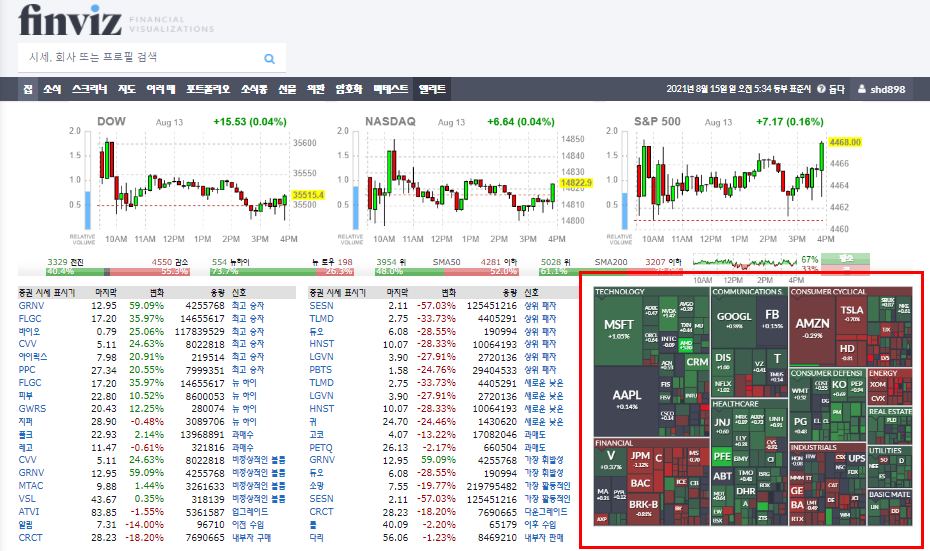Image resolution: width=930 pixels, height=551 pixels.
Task: Open the PBTS ticker link
Action: coord(320,370)
